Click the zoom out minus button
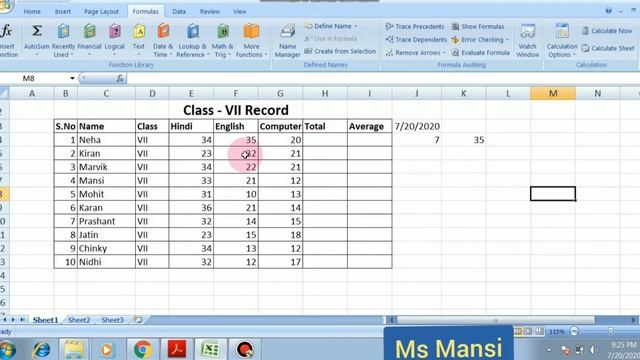 point(574,331)
